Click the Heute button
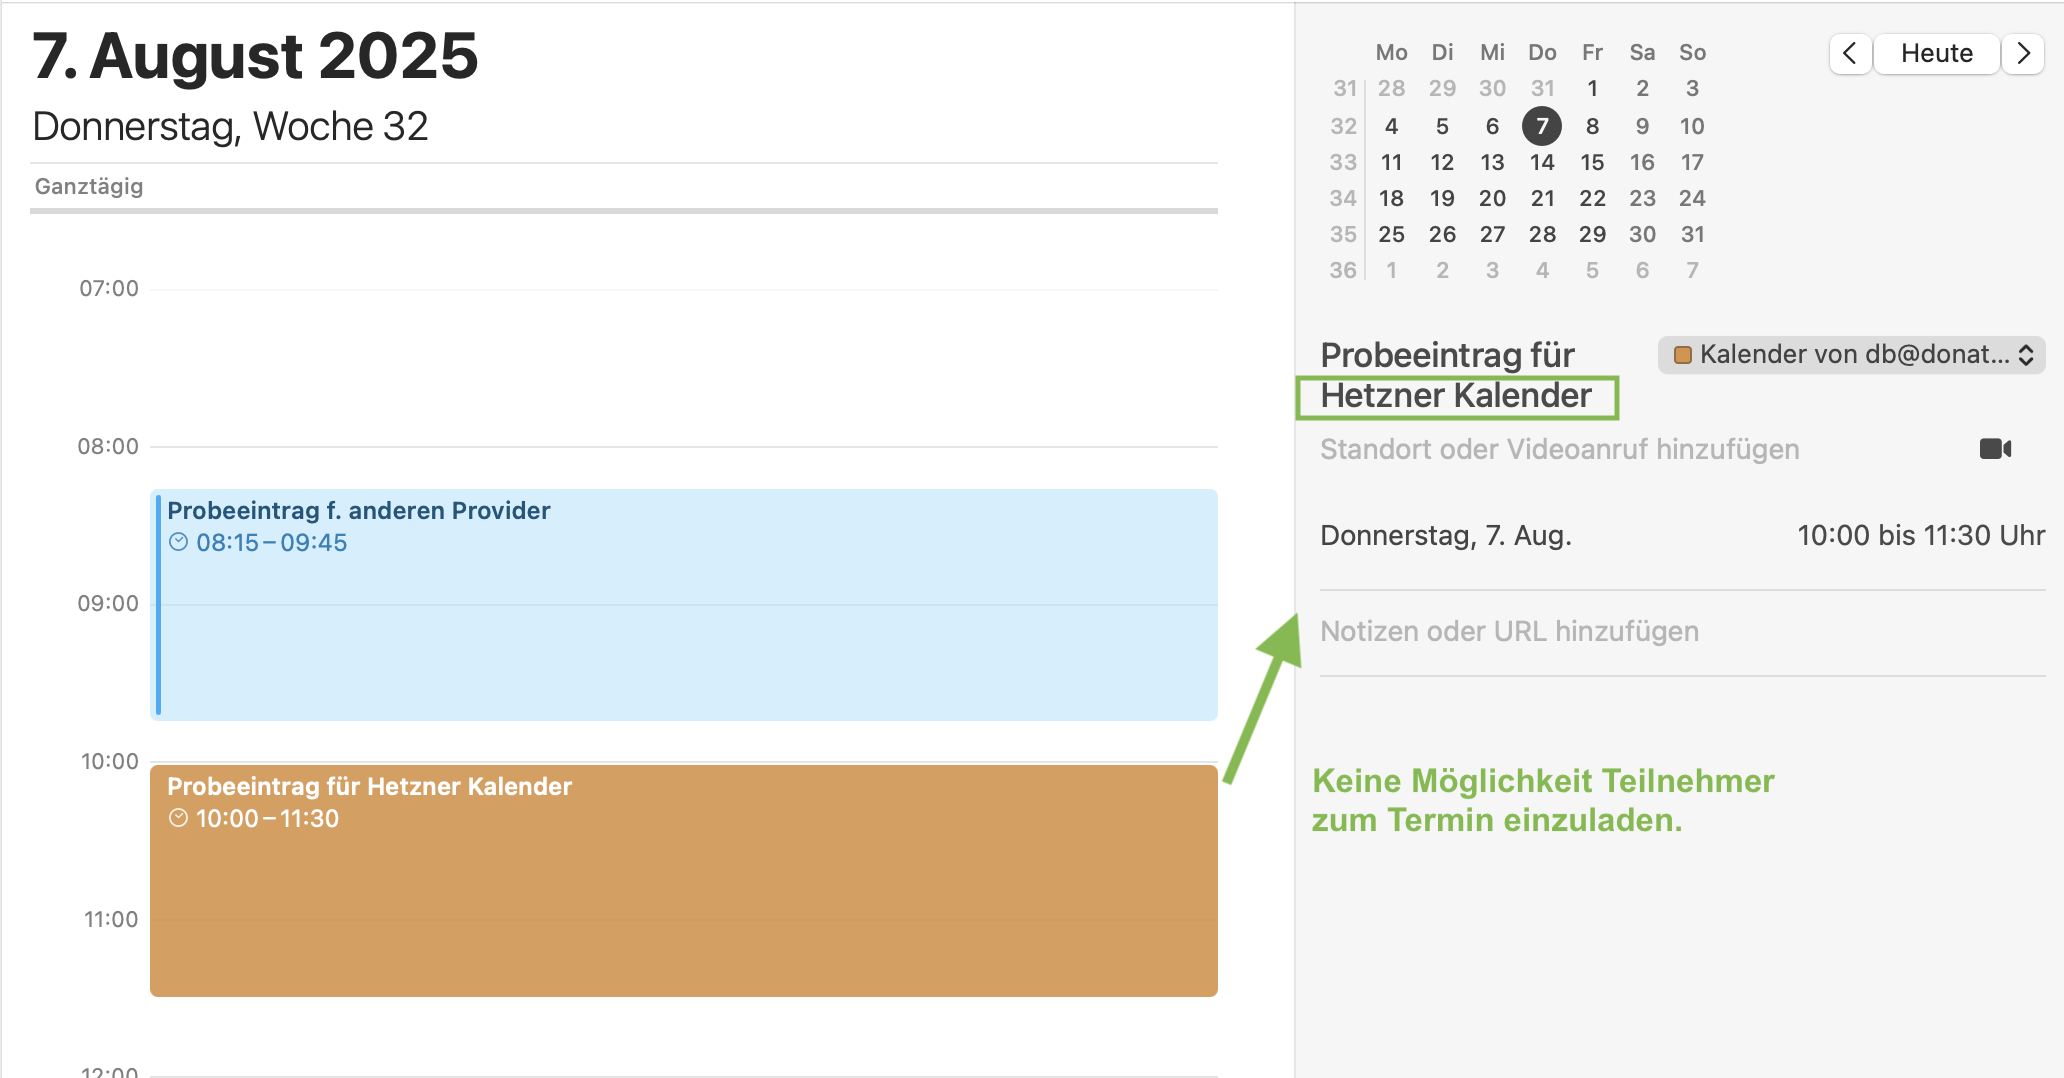This screenshot has width=2064, height=1078. click(x=1937, y=53)
